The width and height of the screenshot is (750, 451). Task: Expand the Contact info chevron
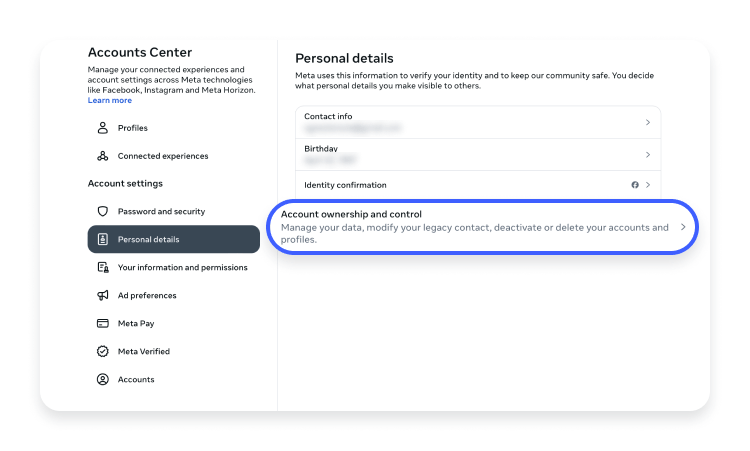point(648,122)
